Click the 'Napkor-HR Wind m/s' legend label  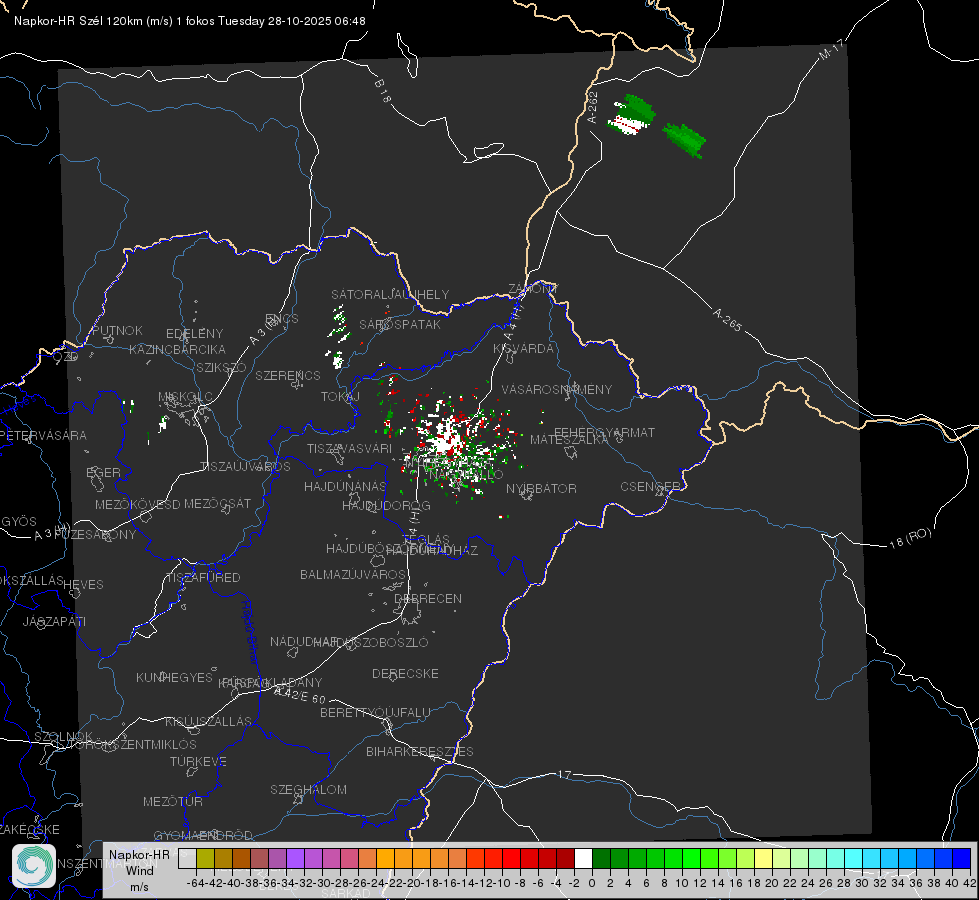coord(139,870)
